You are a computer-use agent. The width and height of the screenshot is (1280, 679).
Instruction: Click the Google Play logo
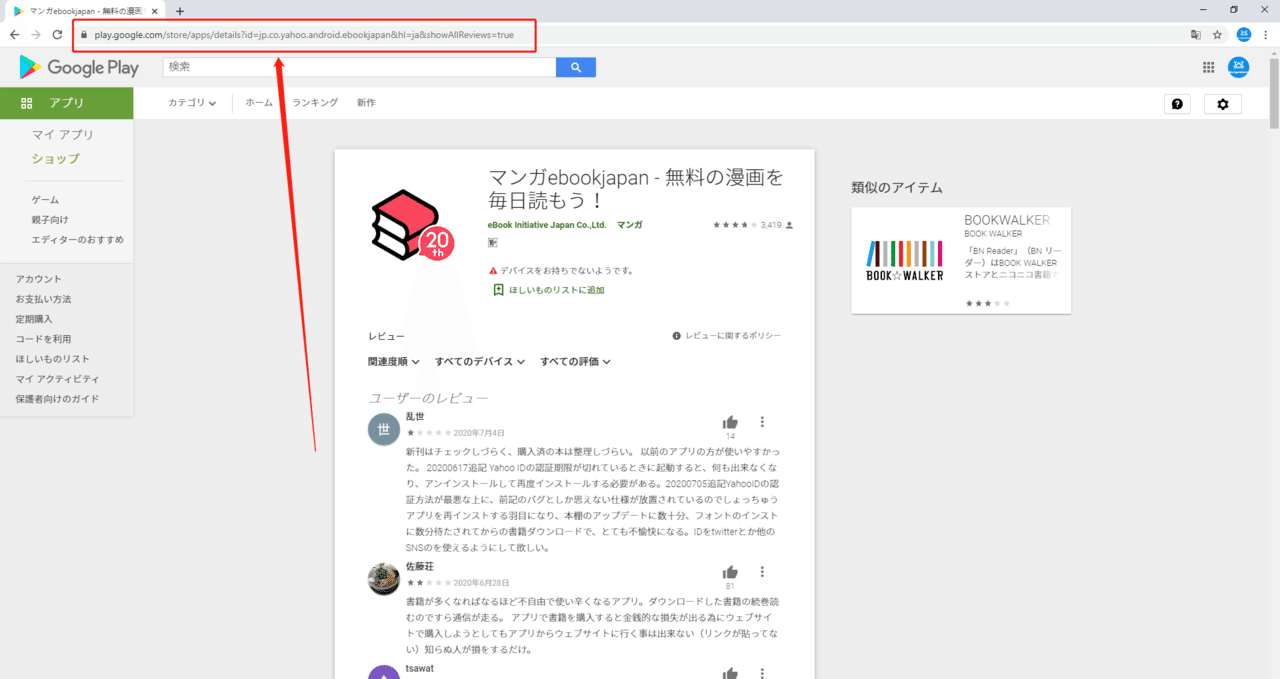tap(79, 68)
